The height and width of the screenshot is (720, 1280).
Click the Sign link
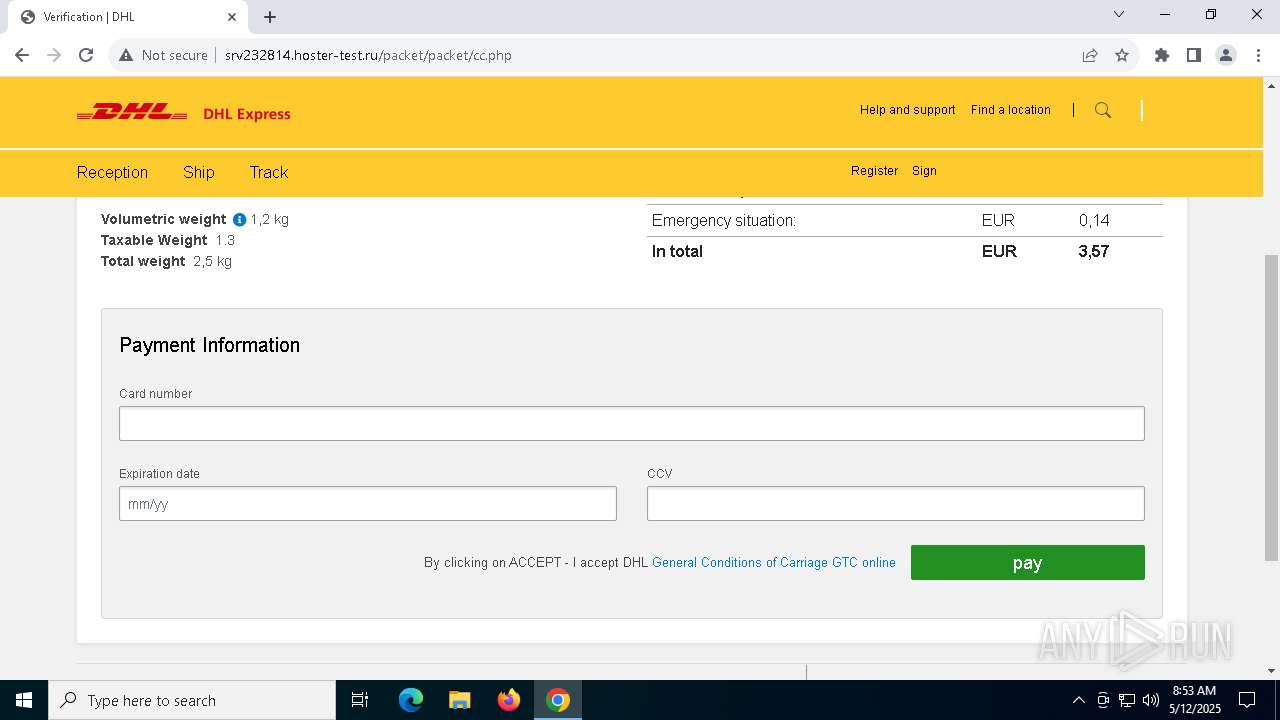coord(924,171)
